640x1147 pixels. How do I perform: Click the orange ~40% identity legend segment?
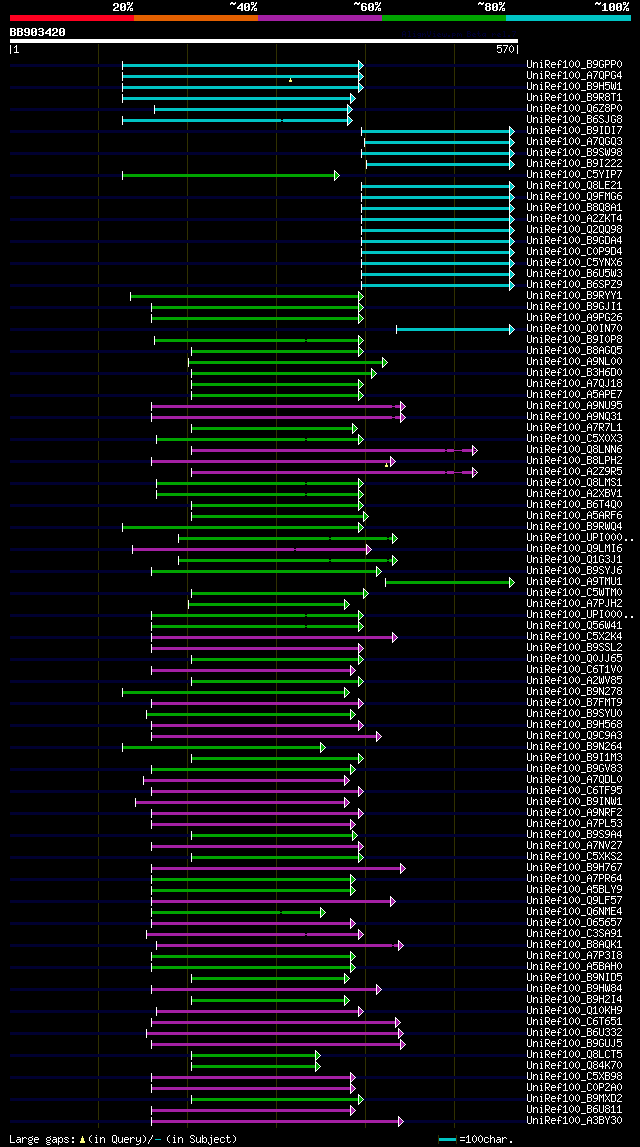click(196, 18)
